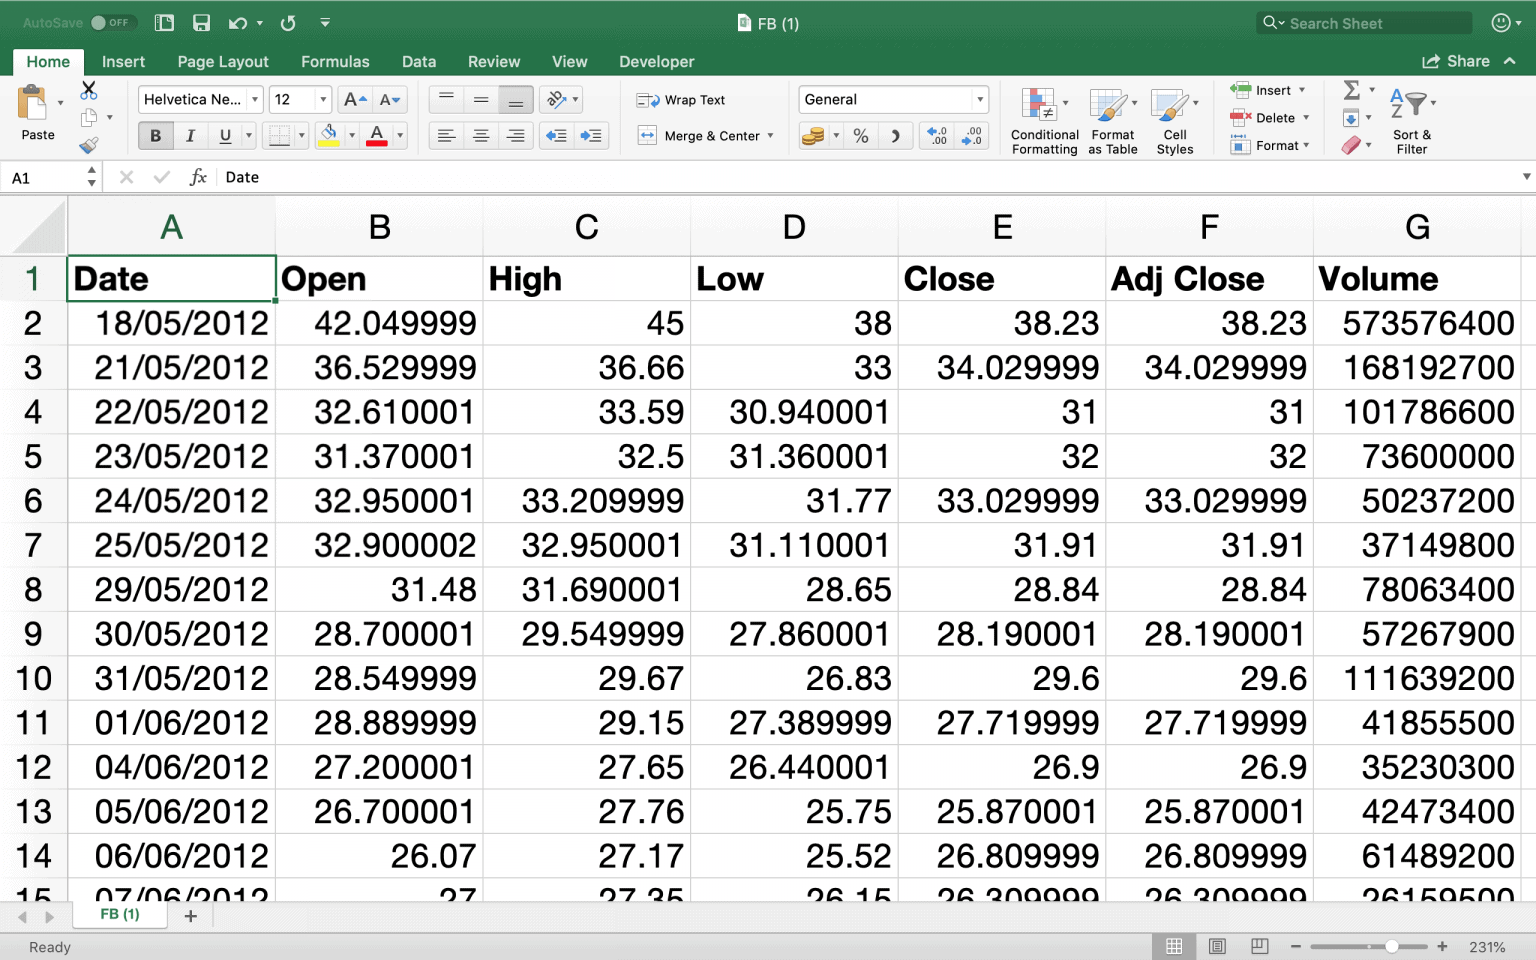Open Conditional Formatting options

[x=1043, y=118]
